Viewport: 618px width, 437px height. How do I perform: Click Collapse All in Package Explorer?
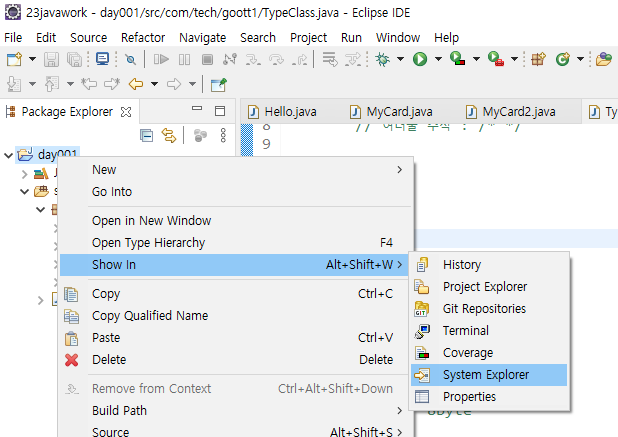(x=147, y=136)
